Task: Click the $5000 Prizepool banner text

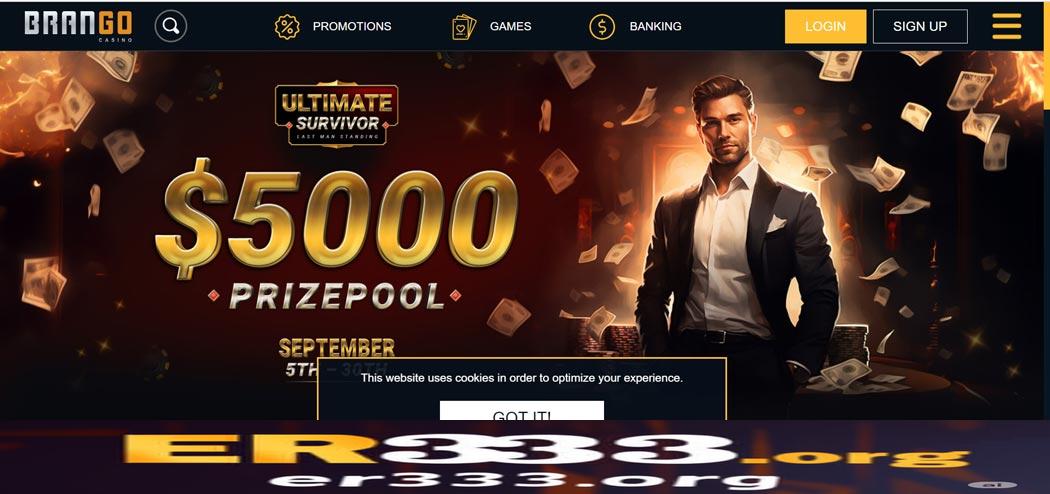Action: tap(336, 236)
